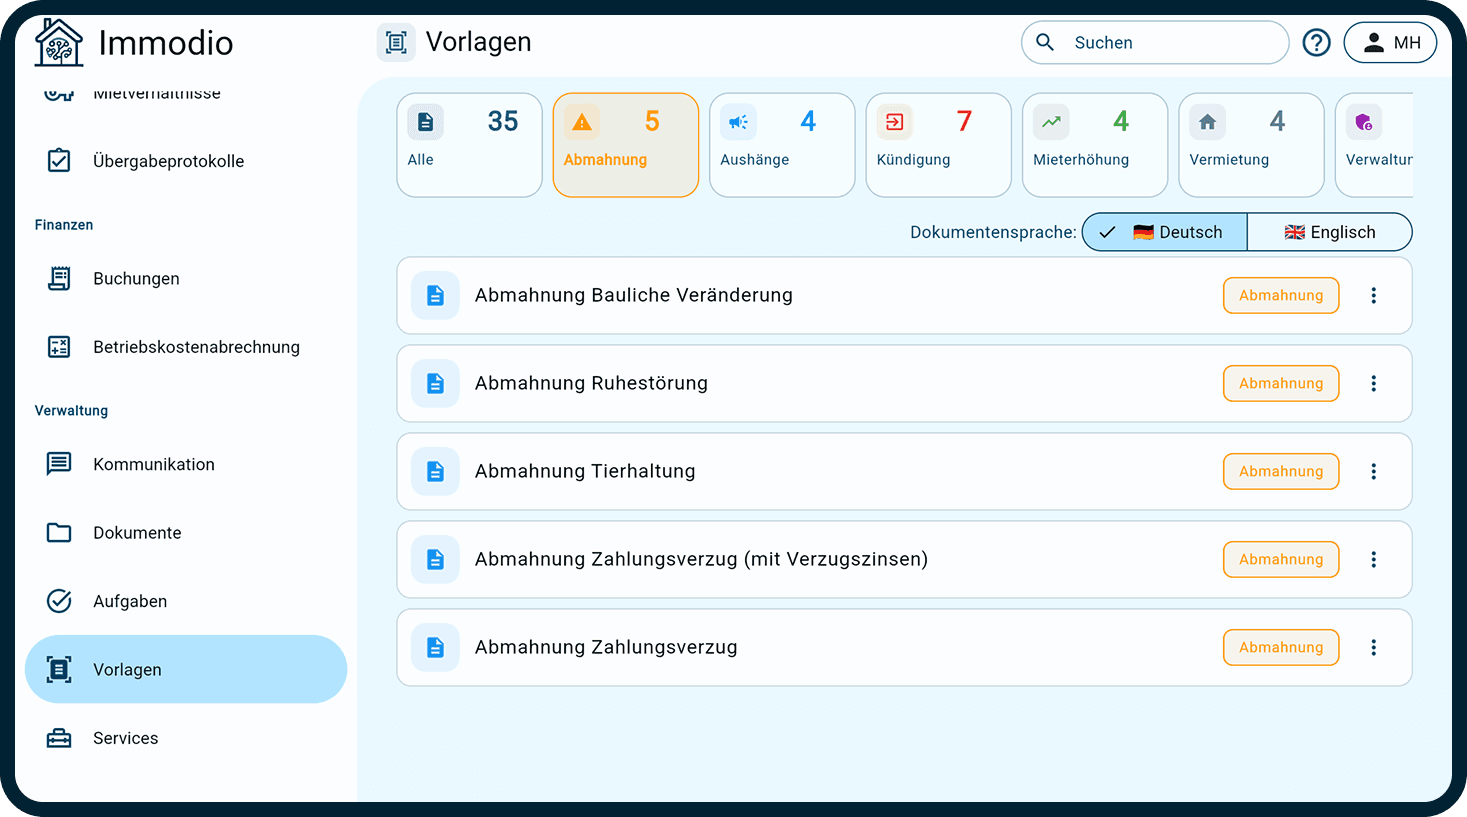This screenshot has height=817, width=1467.
Task: Click the Mieterhöhung trending-up icon
Action: click(x=1051, y=122)
